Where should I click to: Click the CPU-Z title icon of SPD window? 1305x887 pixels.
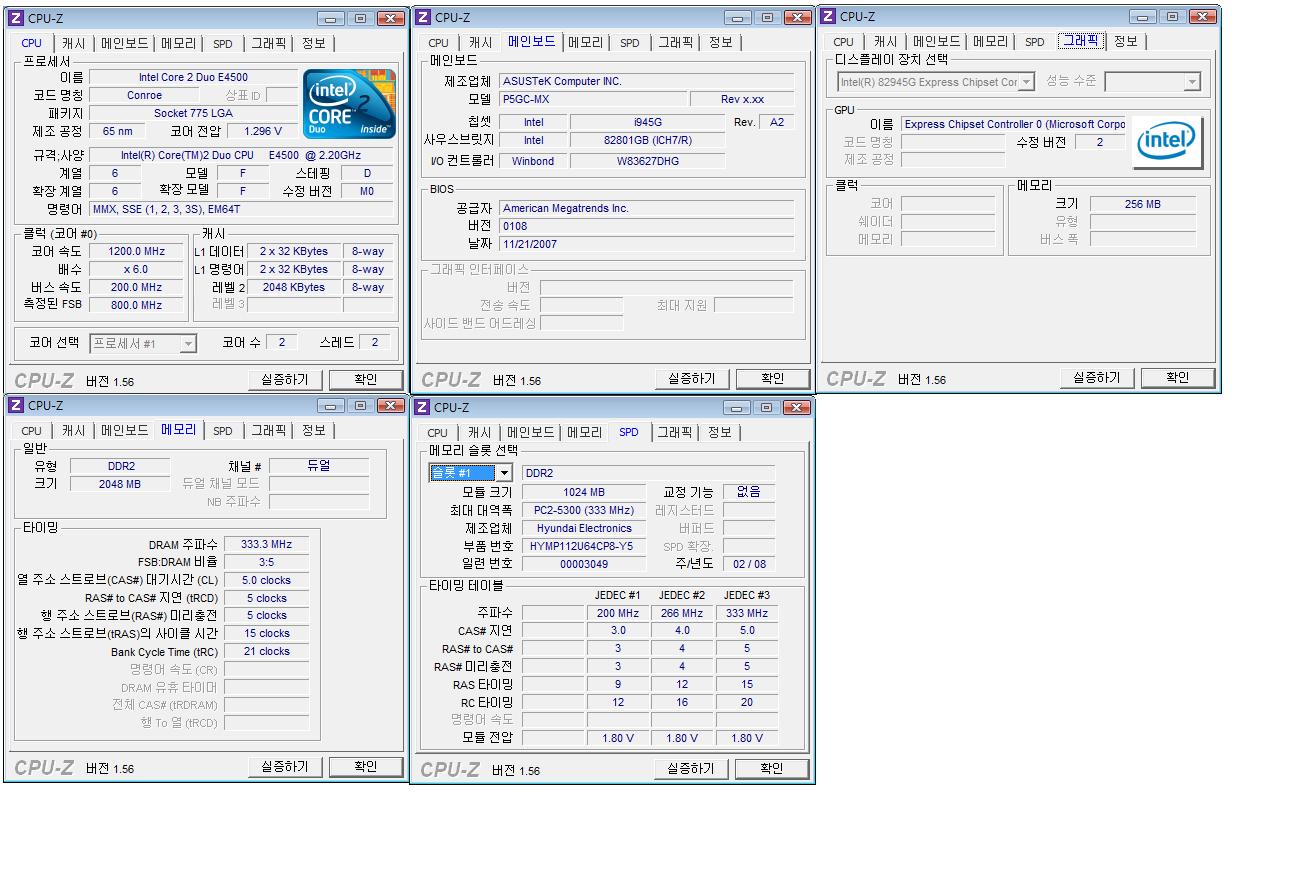click(x=423, y=407)
